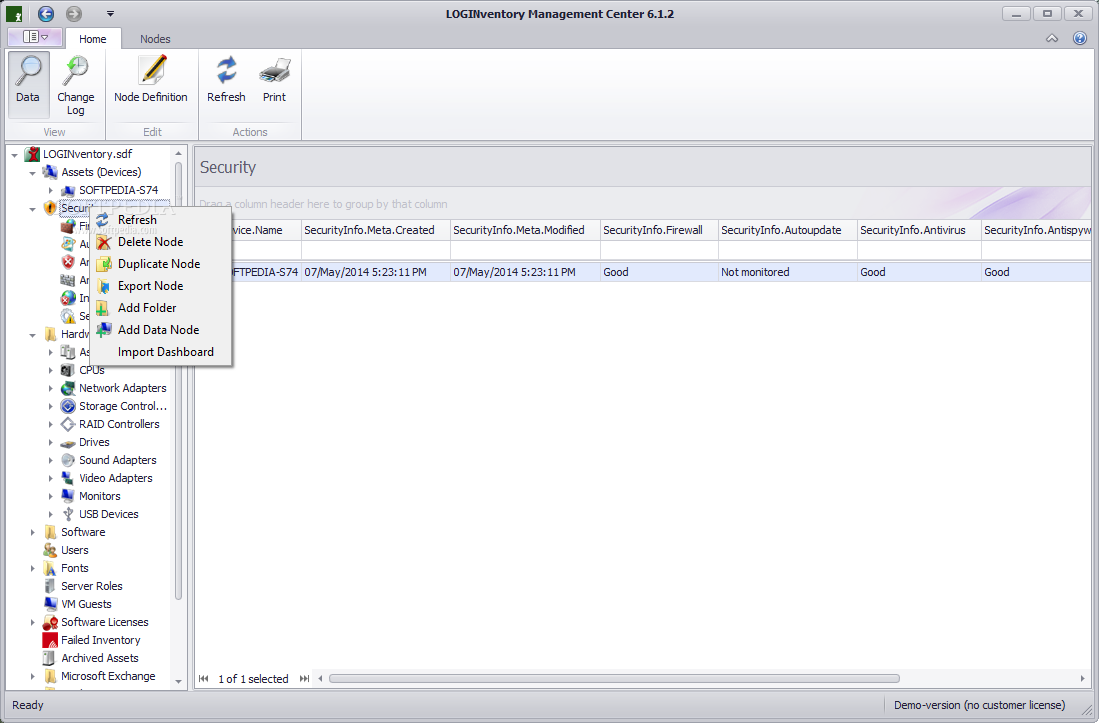This screenshot has width=1099, height=723.
Task: Sort by SecurityInfo.Antivirus column
Action: 920,230
